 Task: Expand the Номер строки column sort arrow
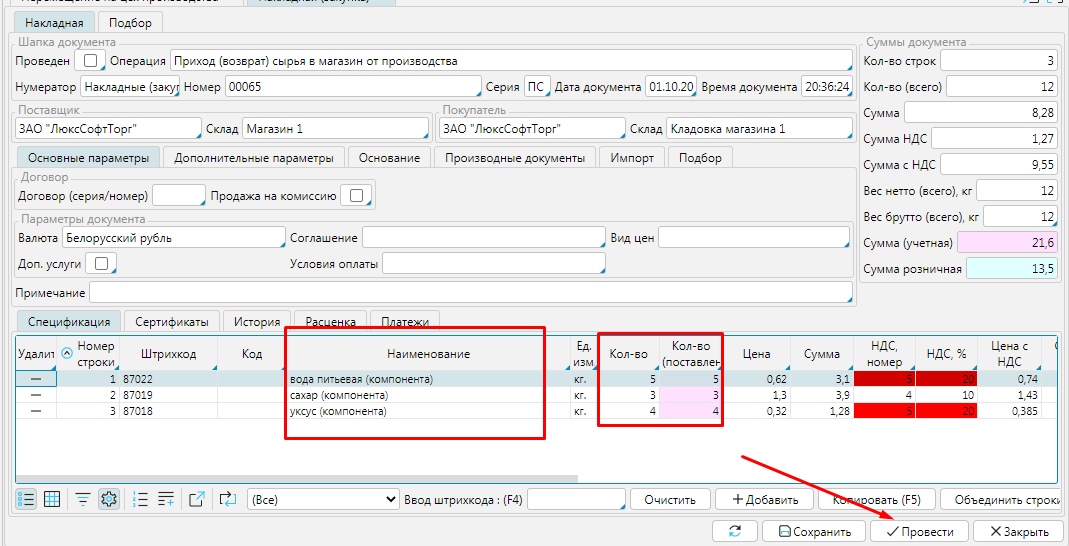(x=67, y=353)
